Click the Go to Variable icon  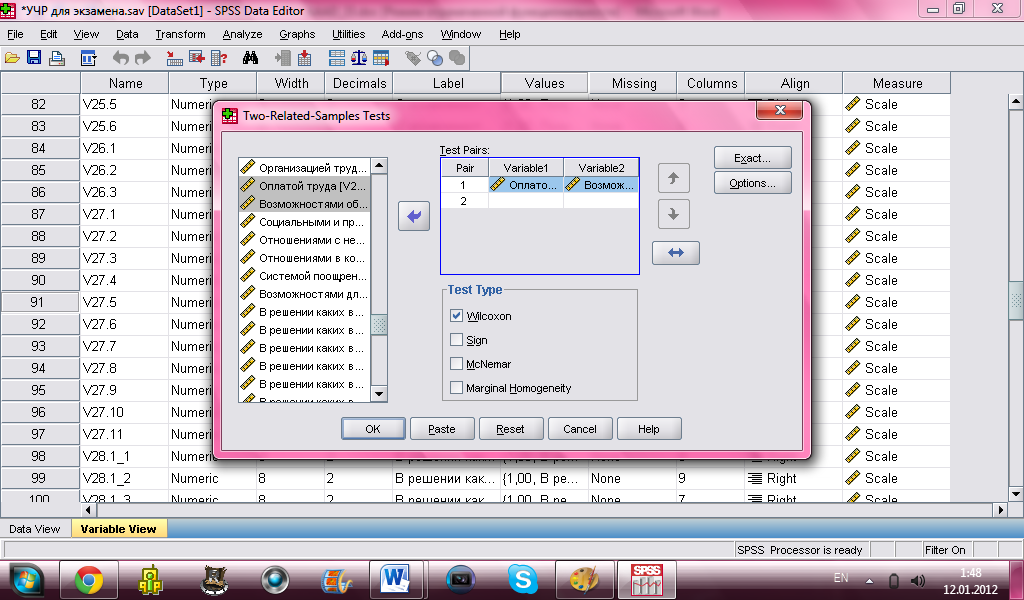197,58
